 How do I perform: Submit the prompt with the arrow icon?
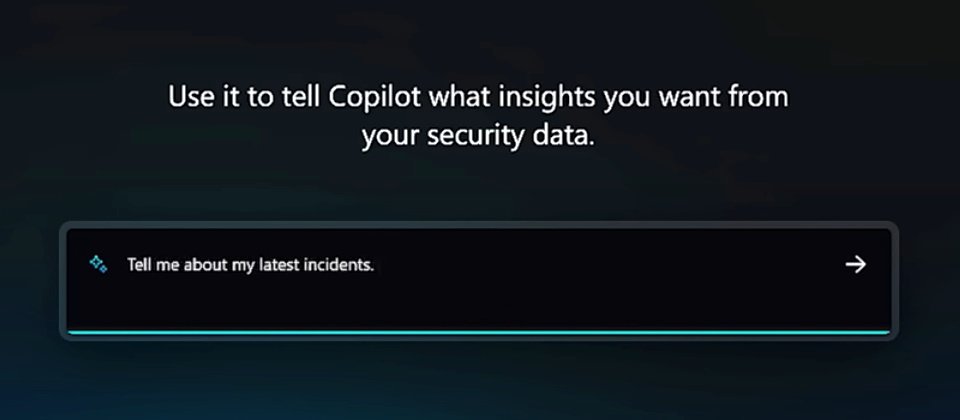point(855,264)
